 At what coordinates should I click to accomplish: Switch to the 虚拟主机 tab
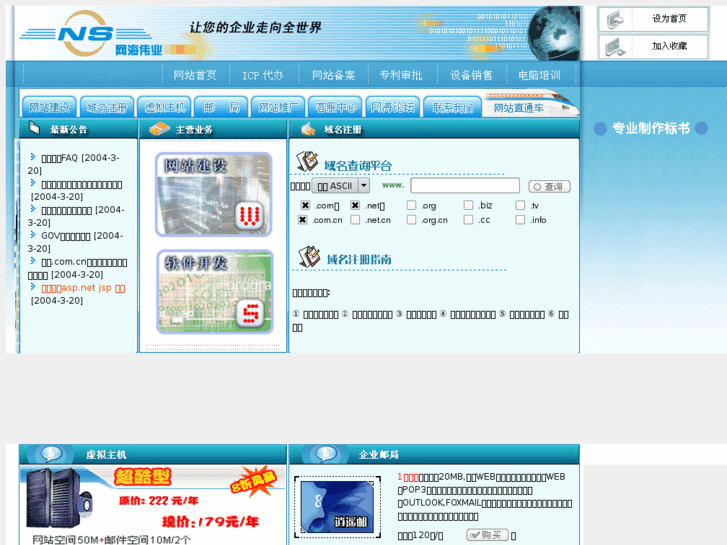point(165,107)
